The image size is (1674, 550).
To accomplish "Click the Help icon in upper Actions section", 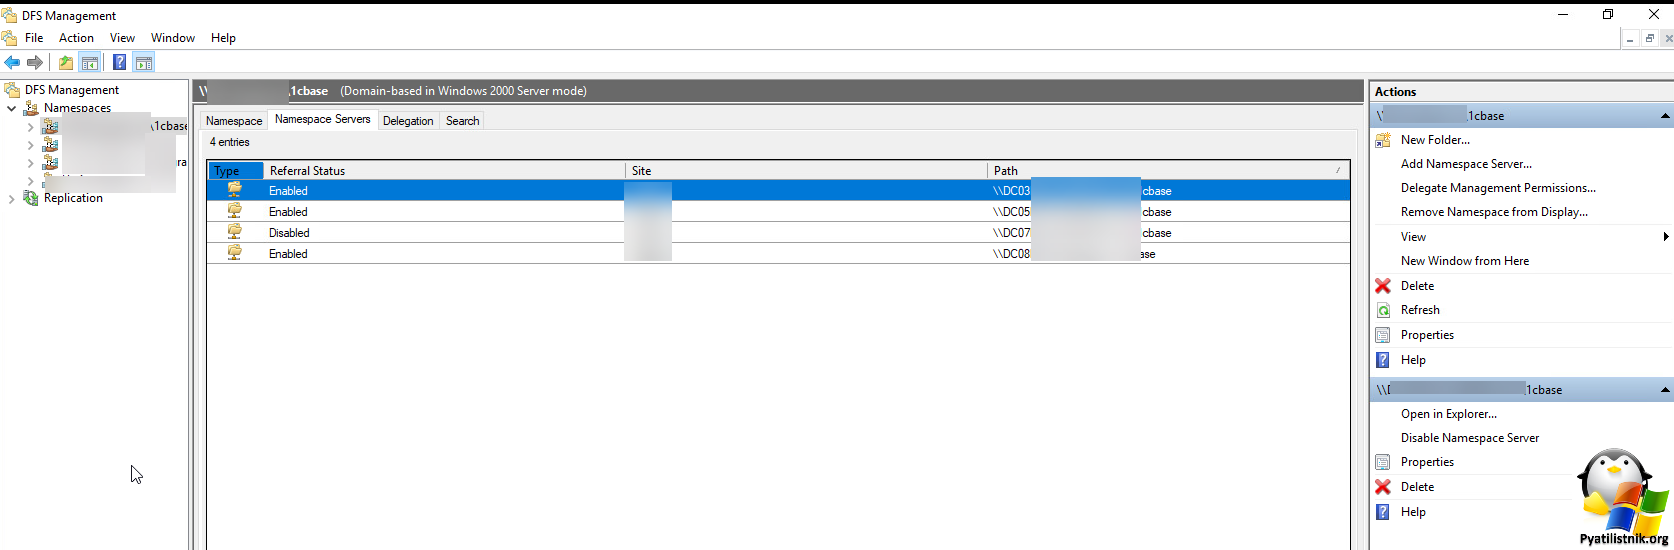I will tap(1383, 360).
